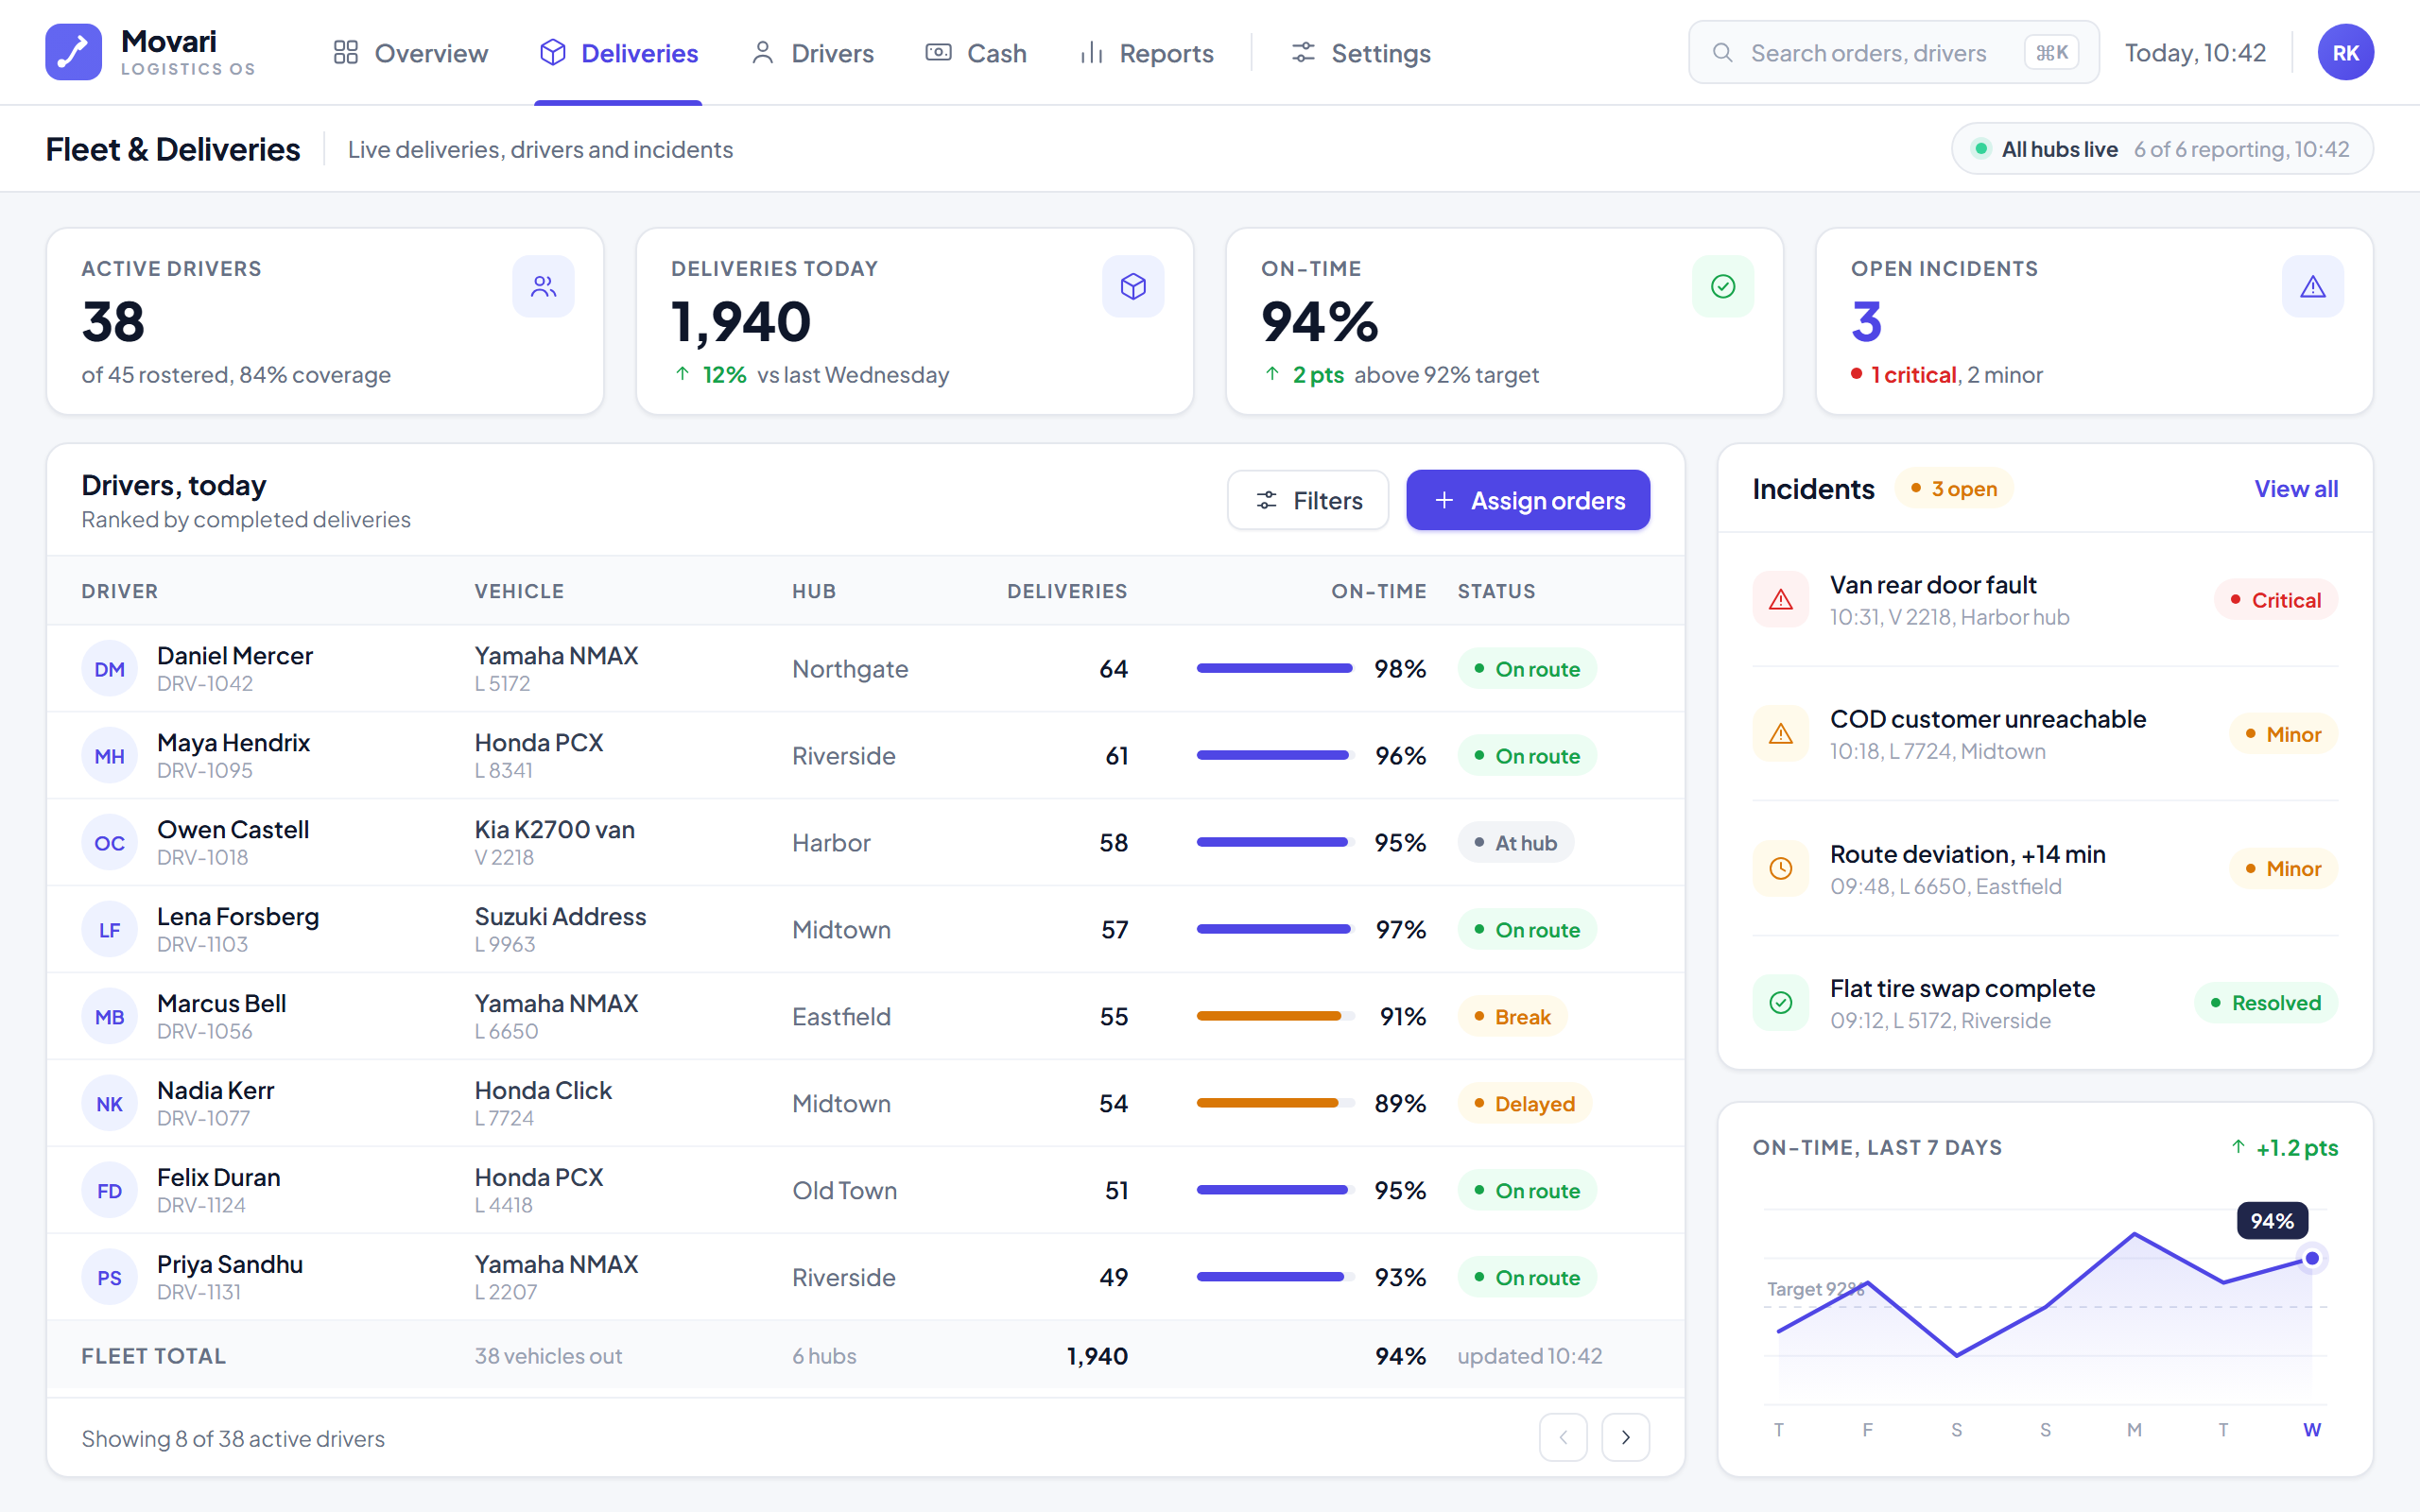Click the Open Incidents warning triangle icon

[x=2313, y=287]
